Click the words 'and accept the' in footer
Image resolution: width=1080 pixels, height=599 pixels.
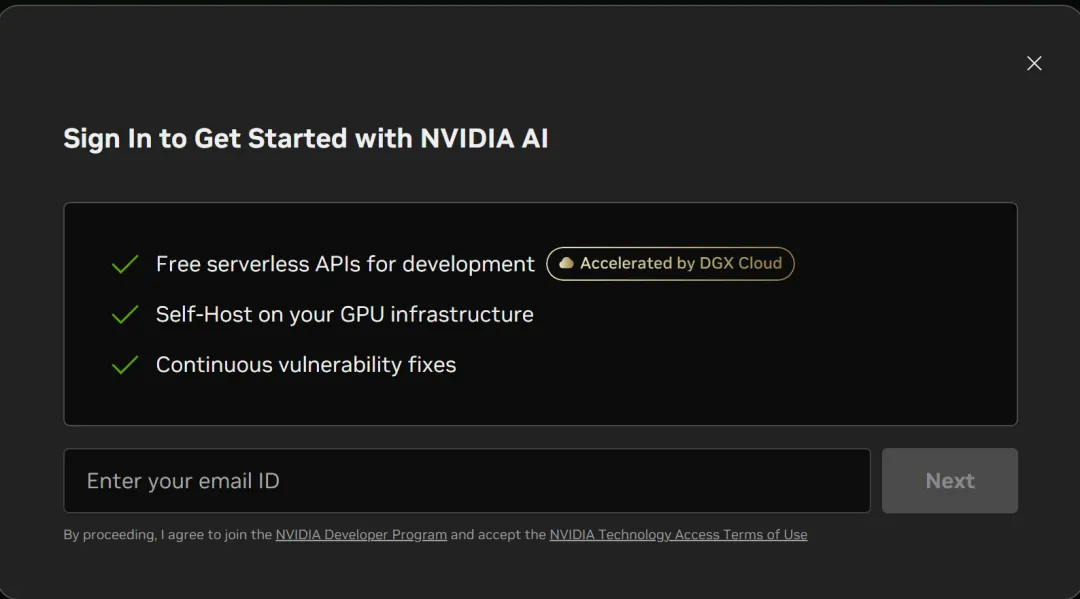(498, 535)
